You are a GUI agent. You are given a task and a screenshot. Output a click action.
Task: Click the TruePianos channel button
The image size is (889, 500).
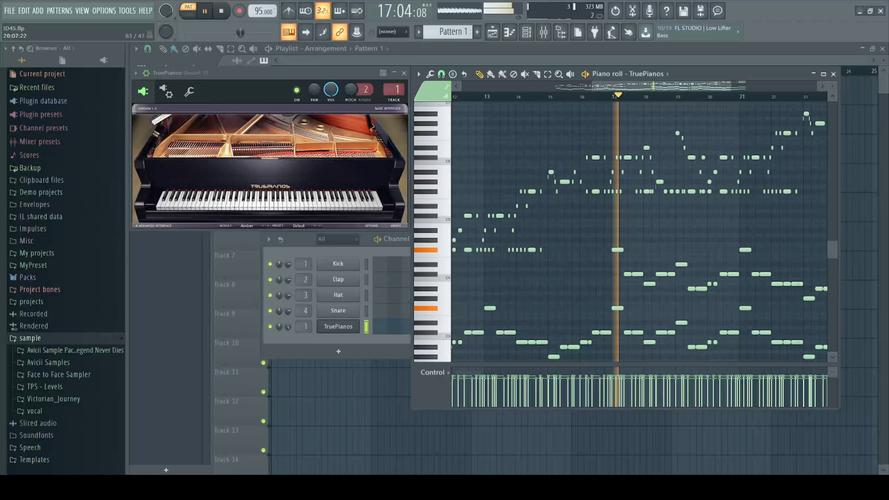(338, 326)
